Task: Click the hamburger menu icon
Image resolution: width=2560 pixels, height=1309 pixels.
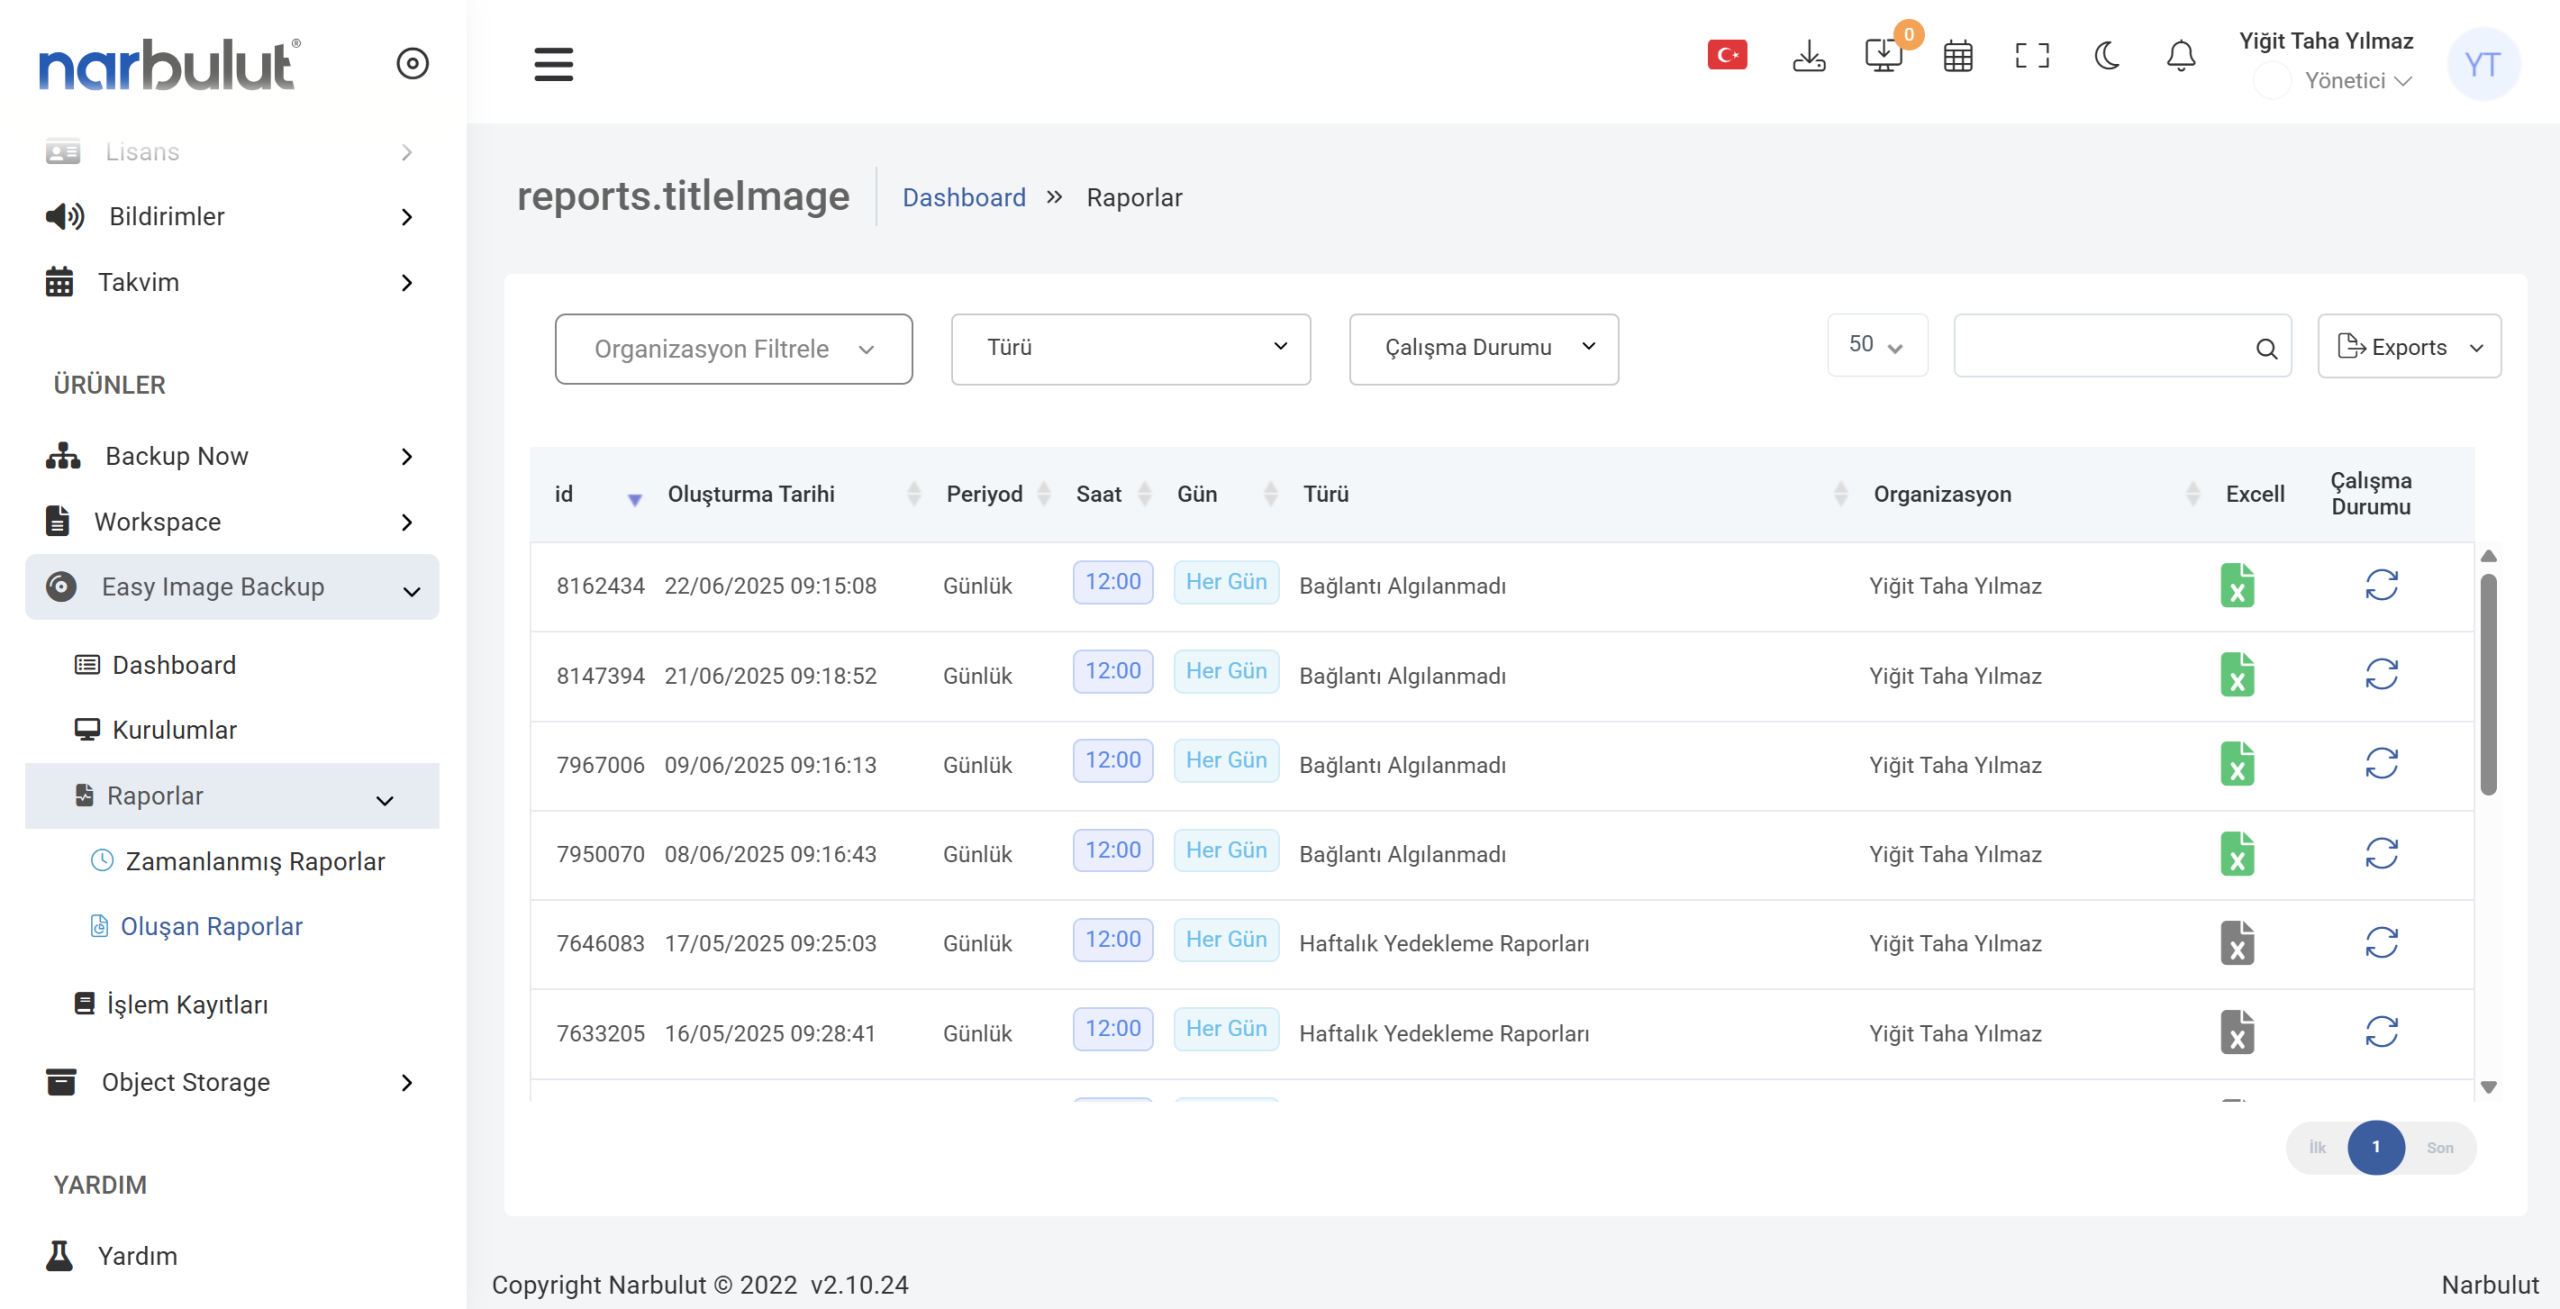Action: point(553,64)
